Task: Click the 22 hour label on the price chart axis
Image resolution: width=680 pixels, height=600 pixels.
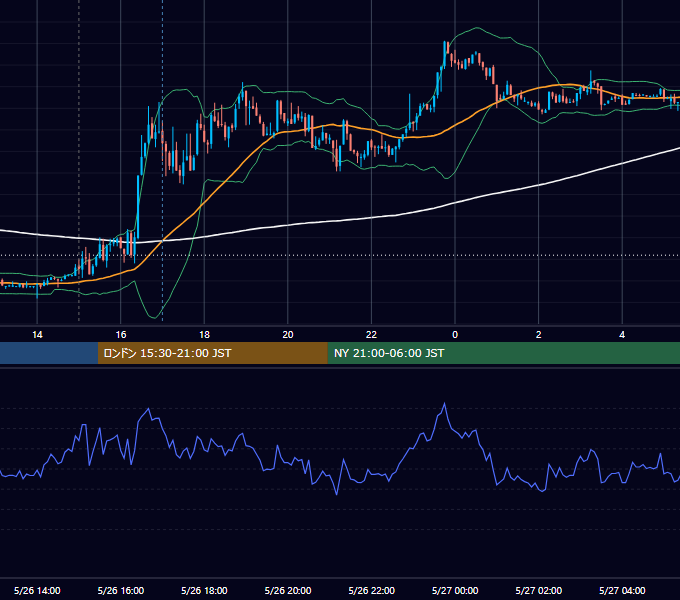Action: tap(371, 335)
